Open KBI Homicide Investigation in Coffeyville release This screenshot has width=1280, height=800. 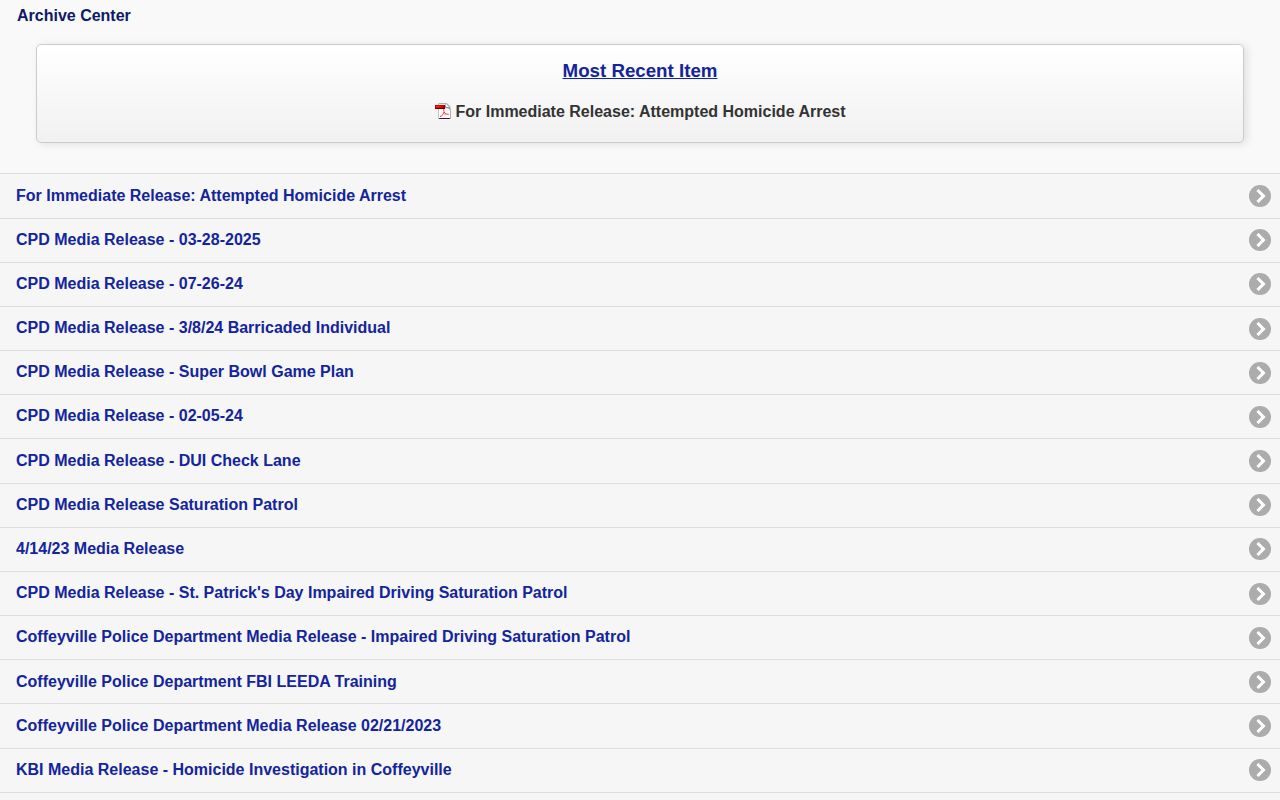[640, 770]
